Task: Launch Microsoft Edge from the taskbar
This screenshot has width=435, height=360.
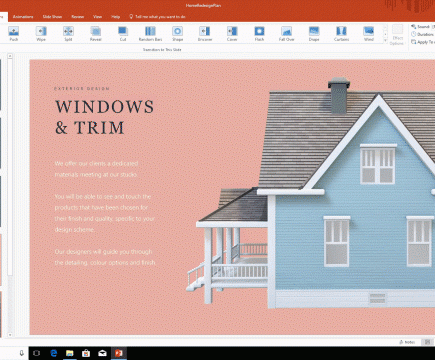Action: pos(53,353)
